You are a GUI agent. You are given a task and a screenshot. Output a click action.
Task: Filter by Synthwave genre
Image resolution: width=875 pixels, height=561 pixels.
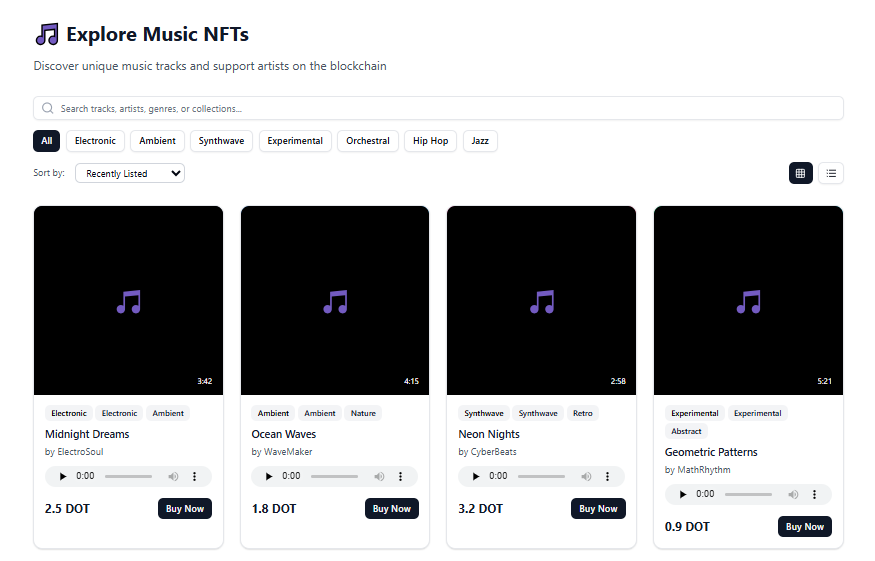click(221, 141)
